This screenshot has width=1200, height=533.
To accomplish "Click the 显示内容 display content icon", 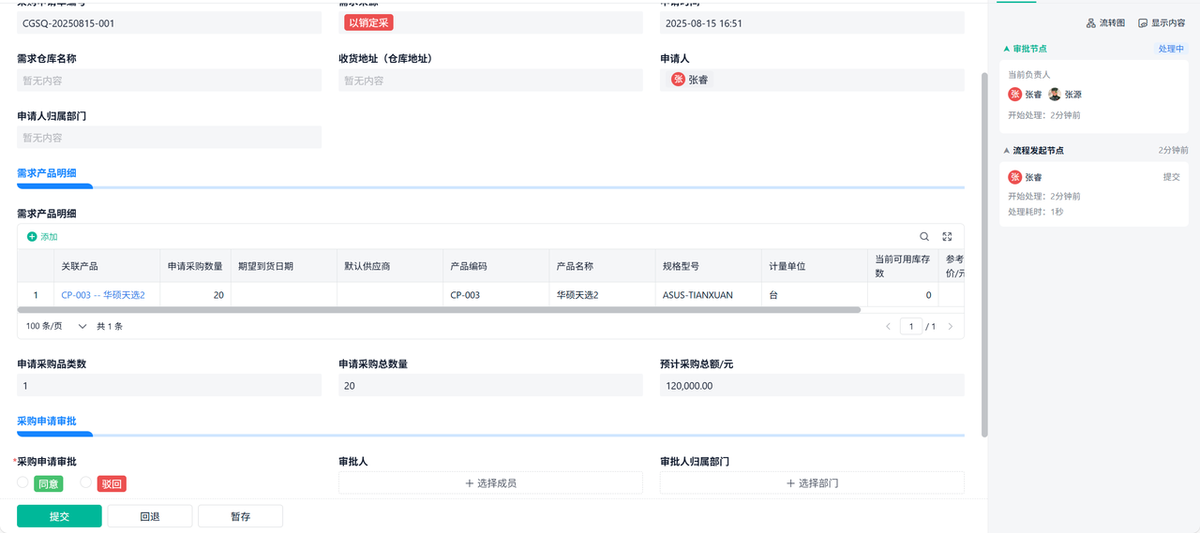I will (1142, 23).
